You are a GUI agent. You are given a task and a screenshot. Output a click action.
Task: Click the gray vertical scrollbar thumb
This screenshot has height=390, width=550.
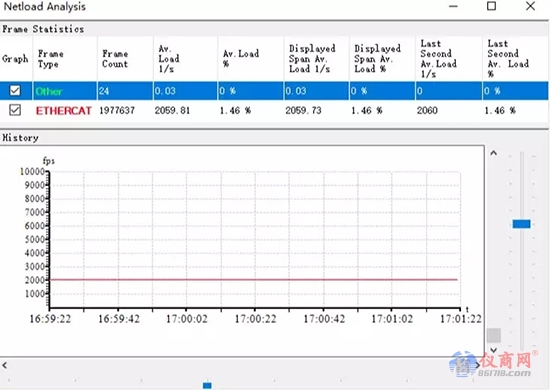coord(494,335)
